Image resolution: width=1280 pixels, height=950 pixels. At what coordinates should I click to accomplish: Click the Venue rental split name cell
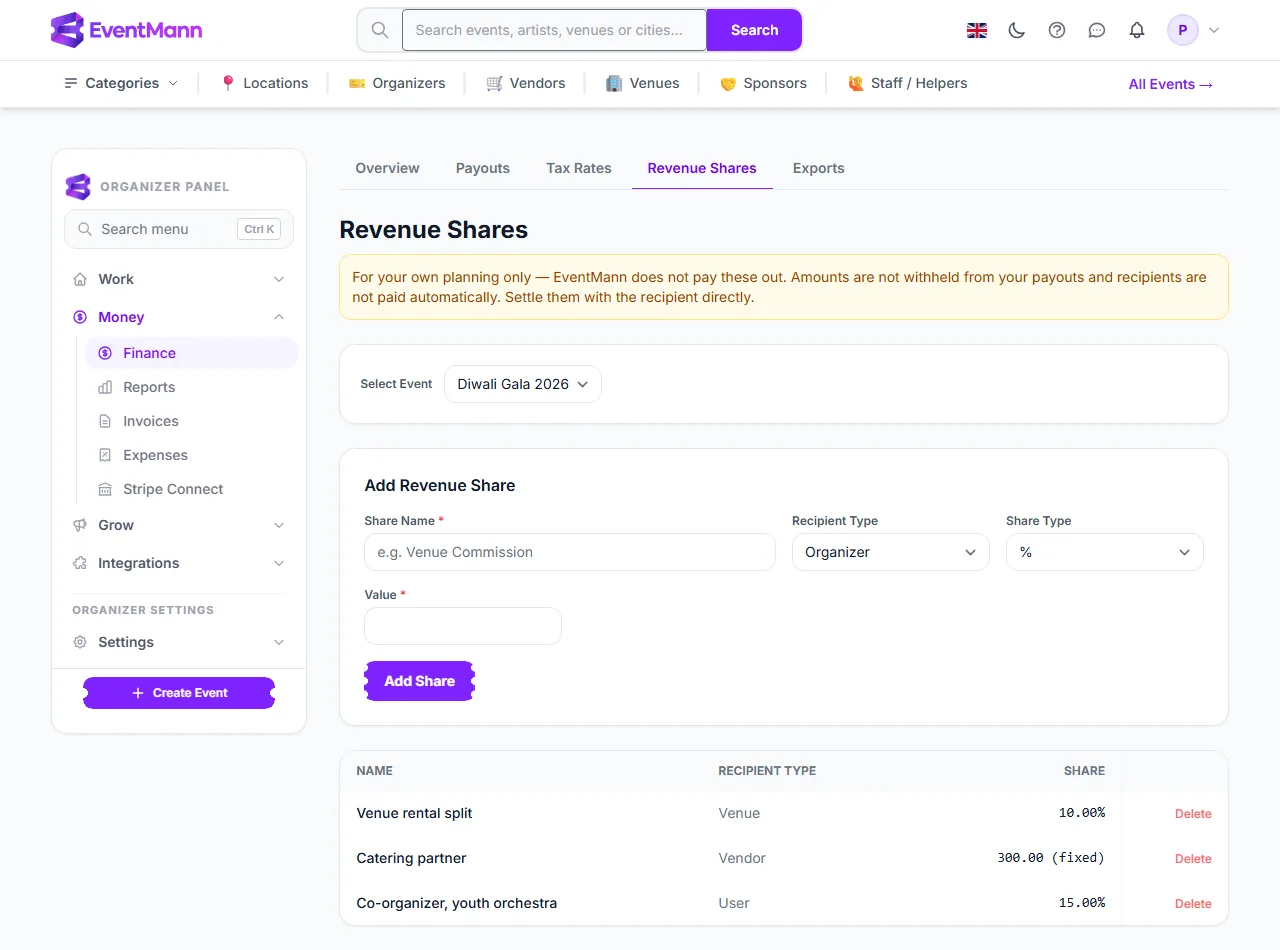(414, 813)
